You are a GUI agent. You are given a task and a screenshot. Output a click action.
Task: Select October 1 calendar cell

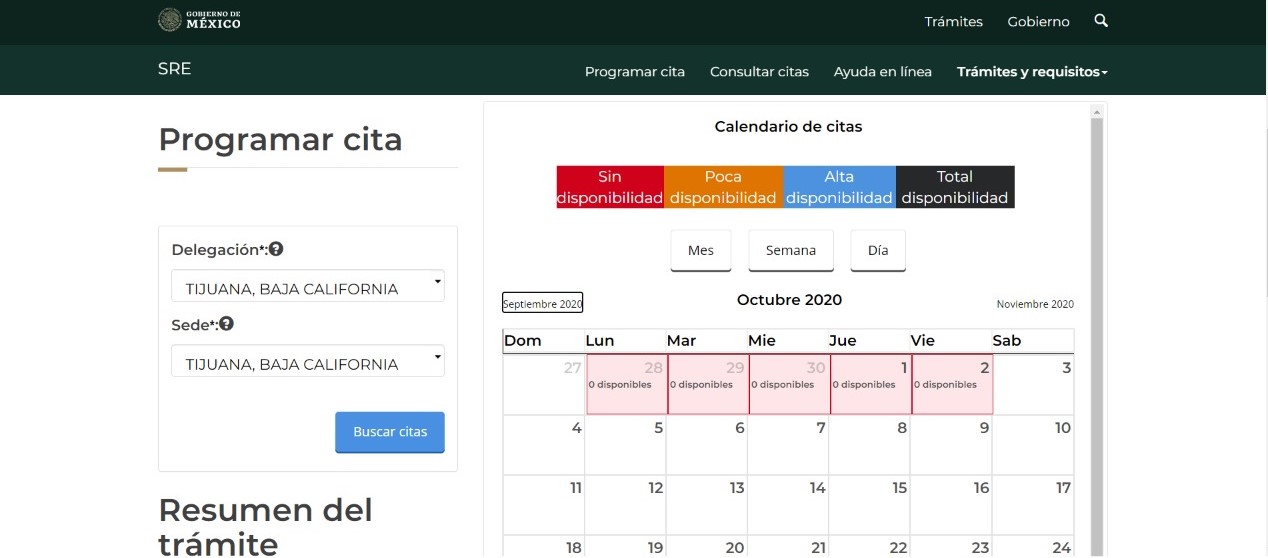click(870, 385)
